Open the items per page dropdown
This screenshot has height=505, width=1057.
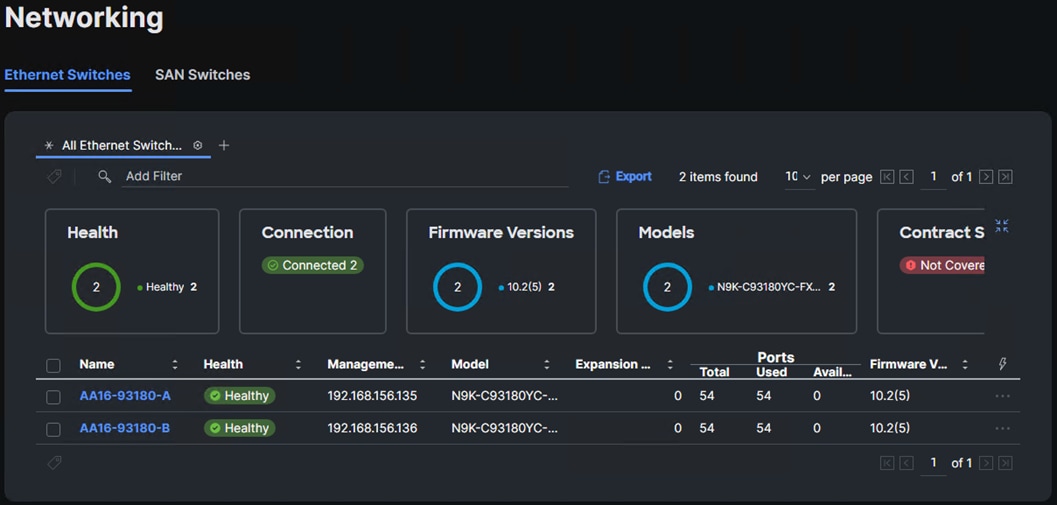[798, 177]
